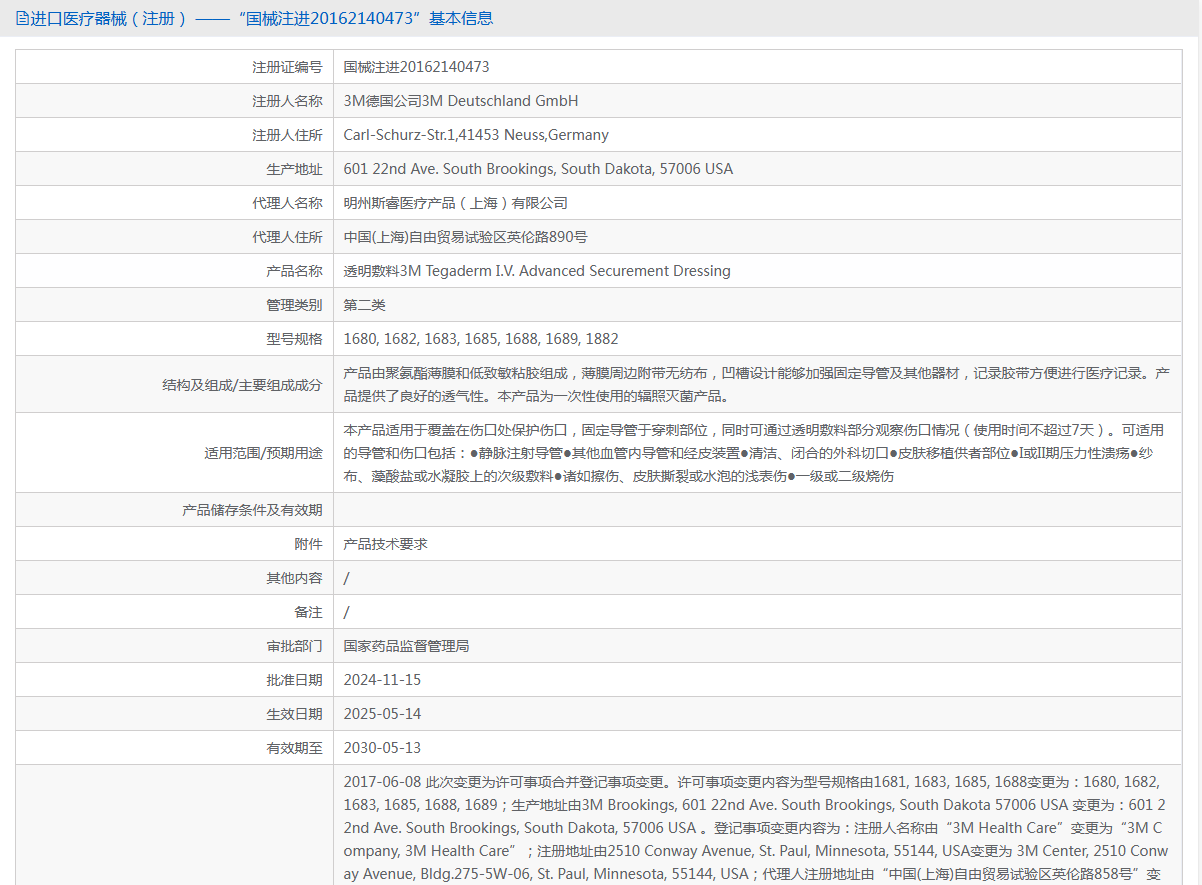This screenshot has height=885, width=1202.
Task: Click the 批准日期 label
Action: pyautogui.click(x=294, y=680)
